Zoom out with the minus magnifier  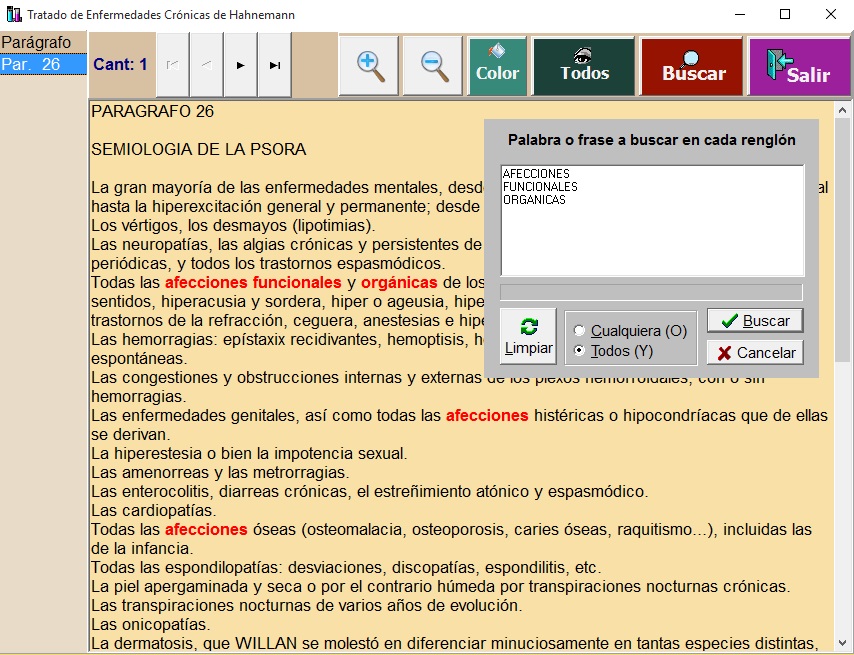coord(433,66)
